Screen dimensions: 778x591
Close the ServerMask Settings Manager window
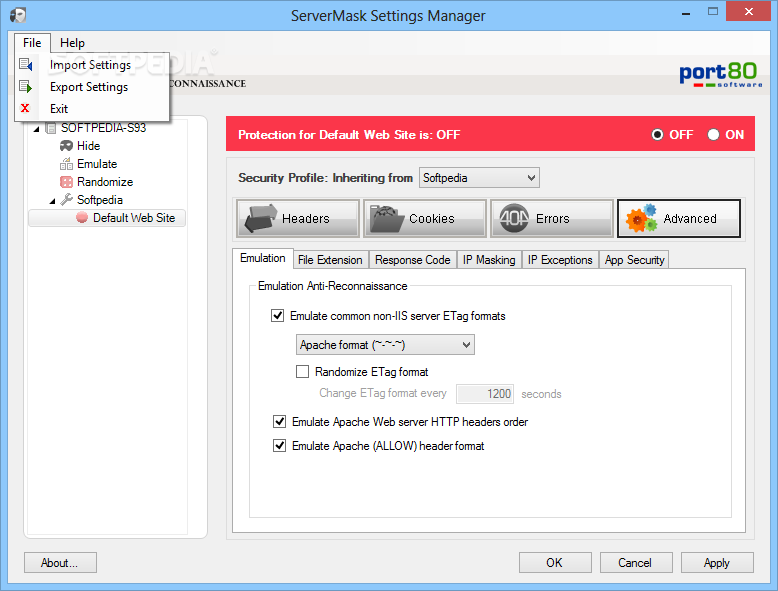(749, 11)
